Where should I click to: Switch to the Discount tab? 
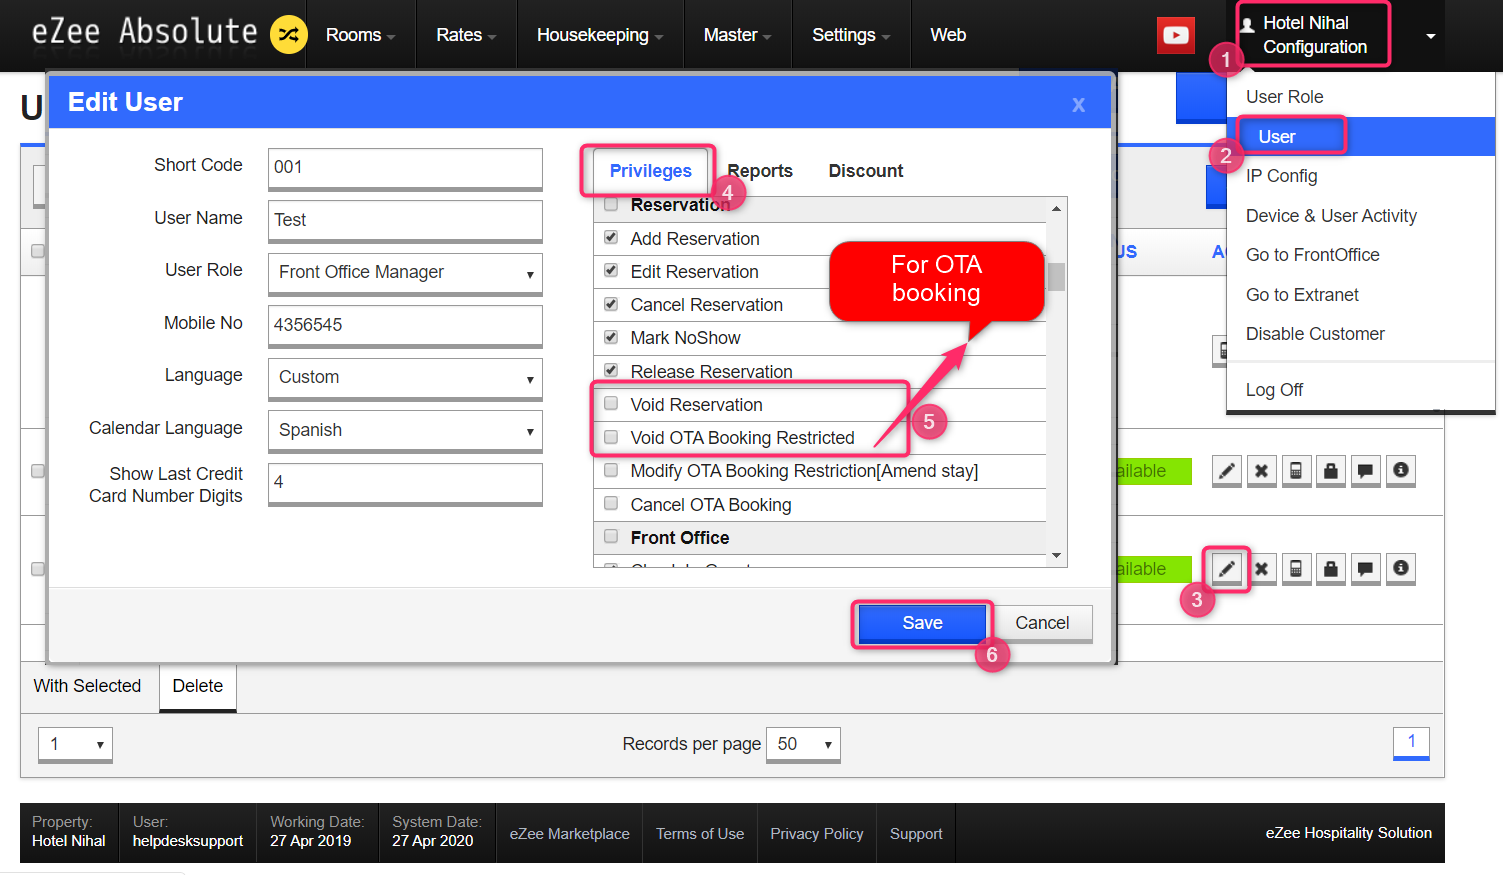click(866, 171)
